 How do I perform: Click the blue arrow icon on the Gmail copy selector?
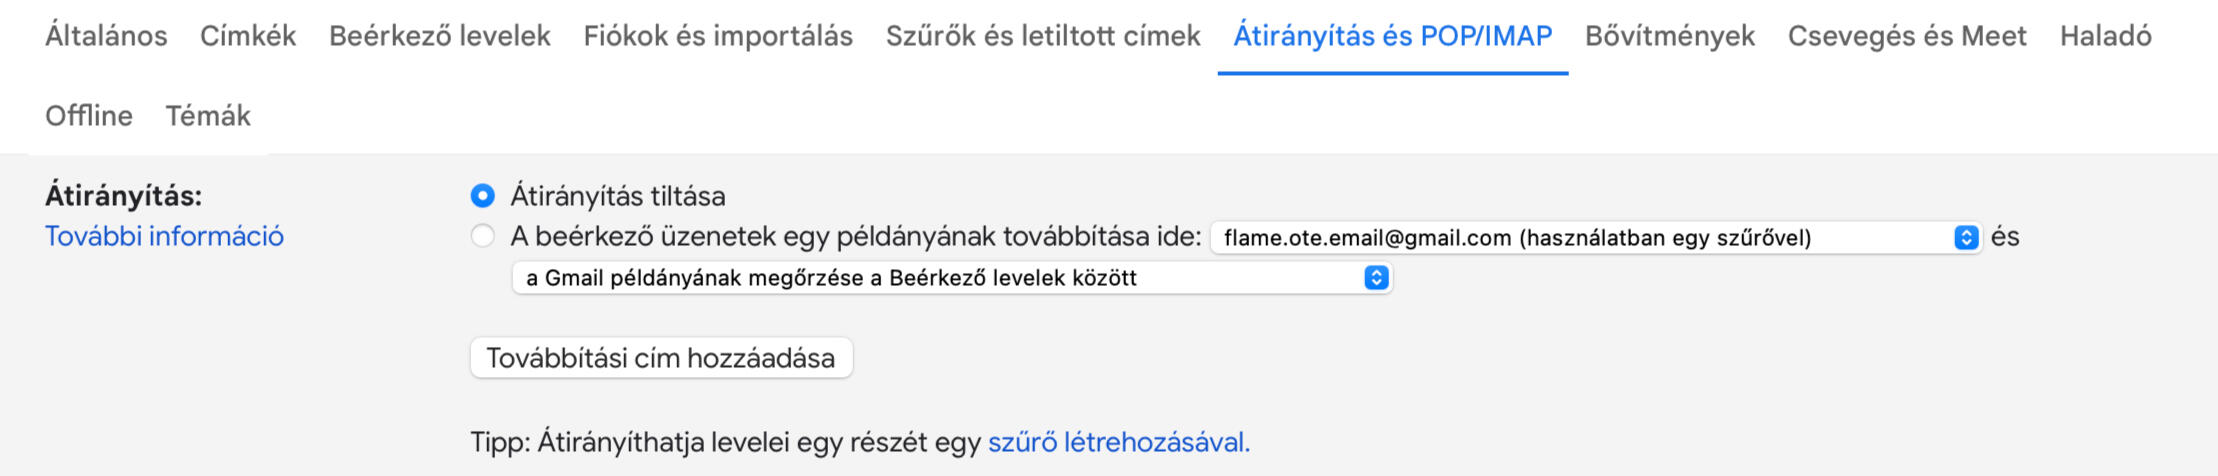[x=1376, y=278]
